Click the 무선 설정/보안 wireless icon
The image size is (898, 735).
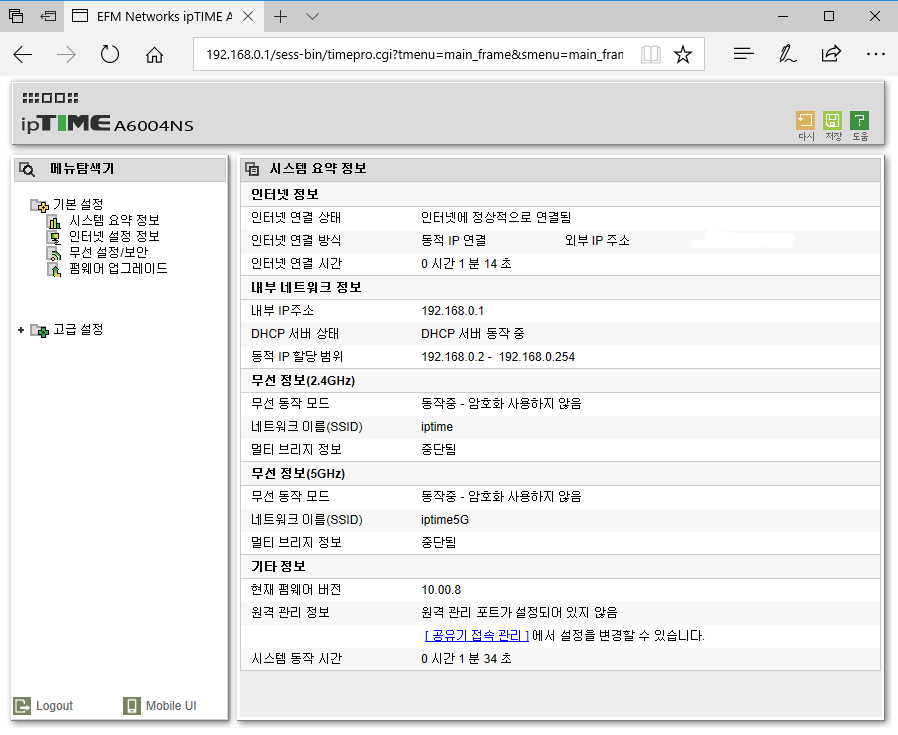54,253
